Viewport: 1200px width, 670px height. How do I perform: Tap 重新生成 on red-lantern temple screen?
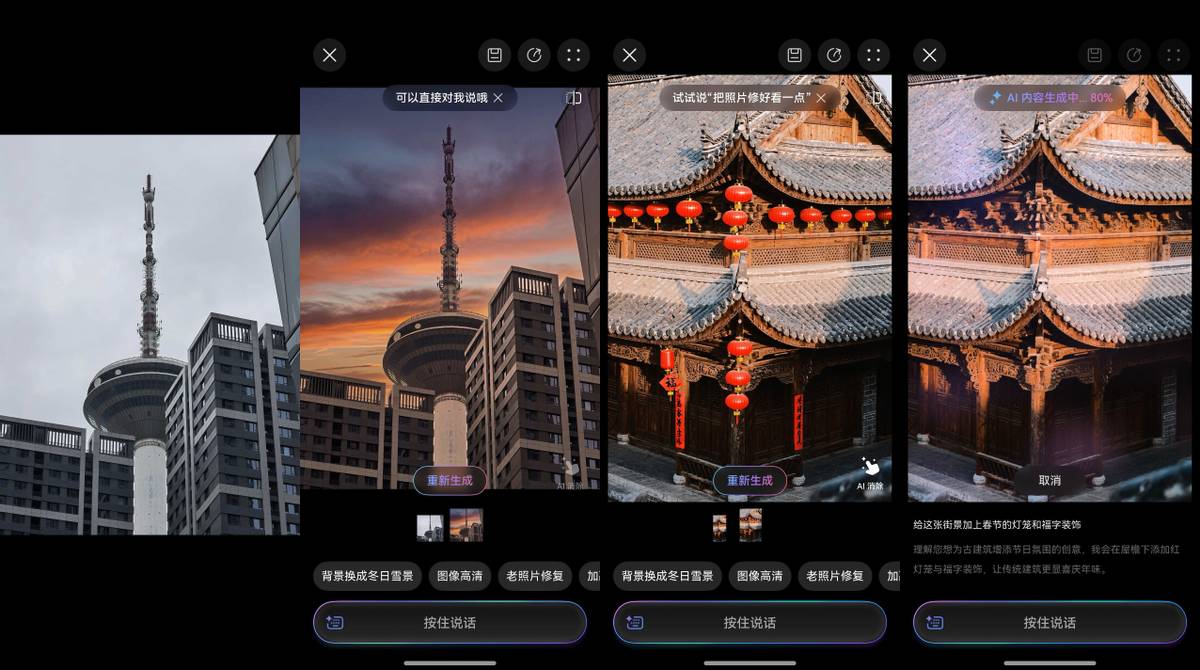tap(749, 480)
